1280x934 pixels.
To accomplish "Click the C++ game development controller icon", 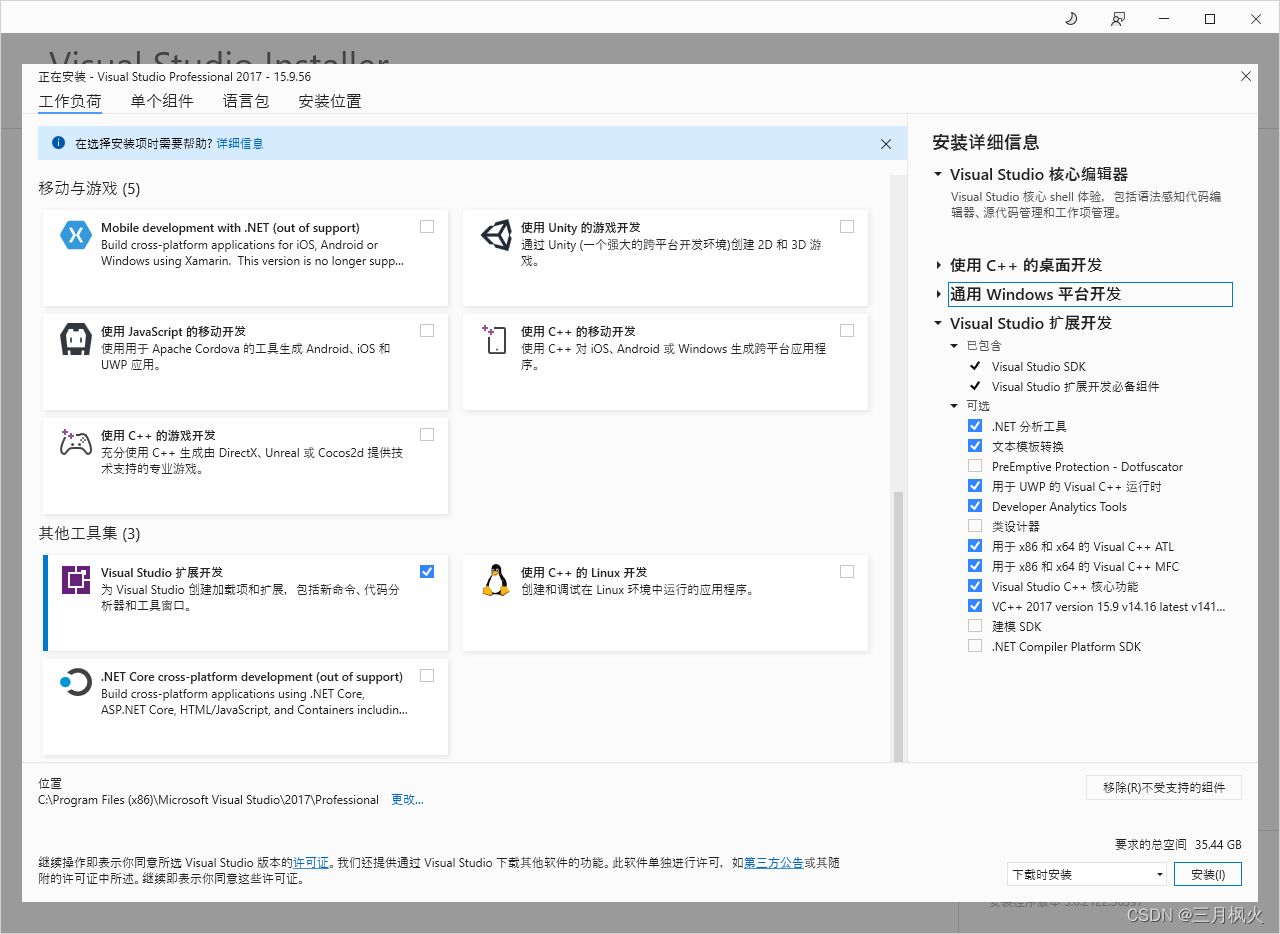I will (x=76, y=442).
